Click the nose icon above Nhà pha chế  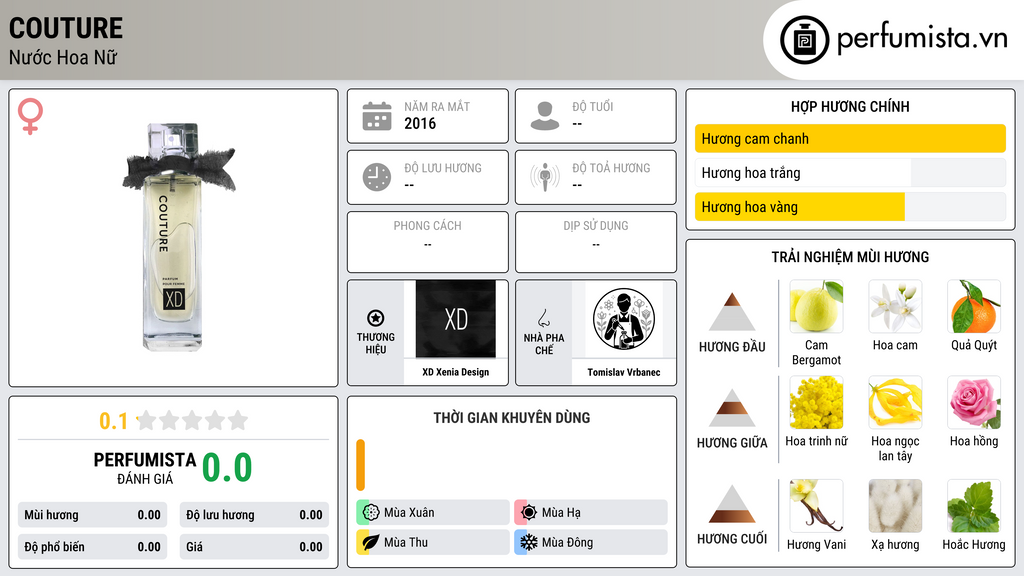click(543, 318)
